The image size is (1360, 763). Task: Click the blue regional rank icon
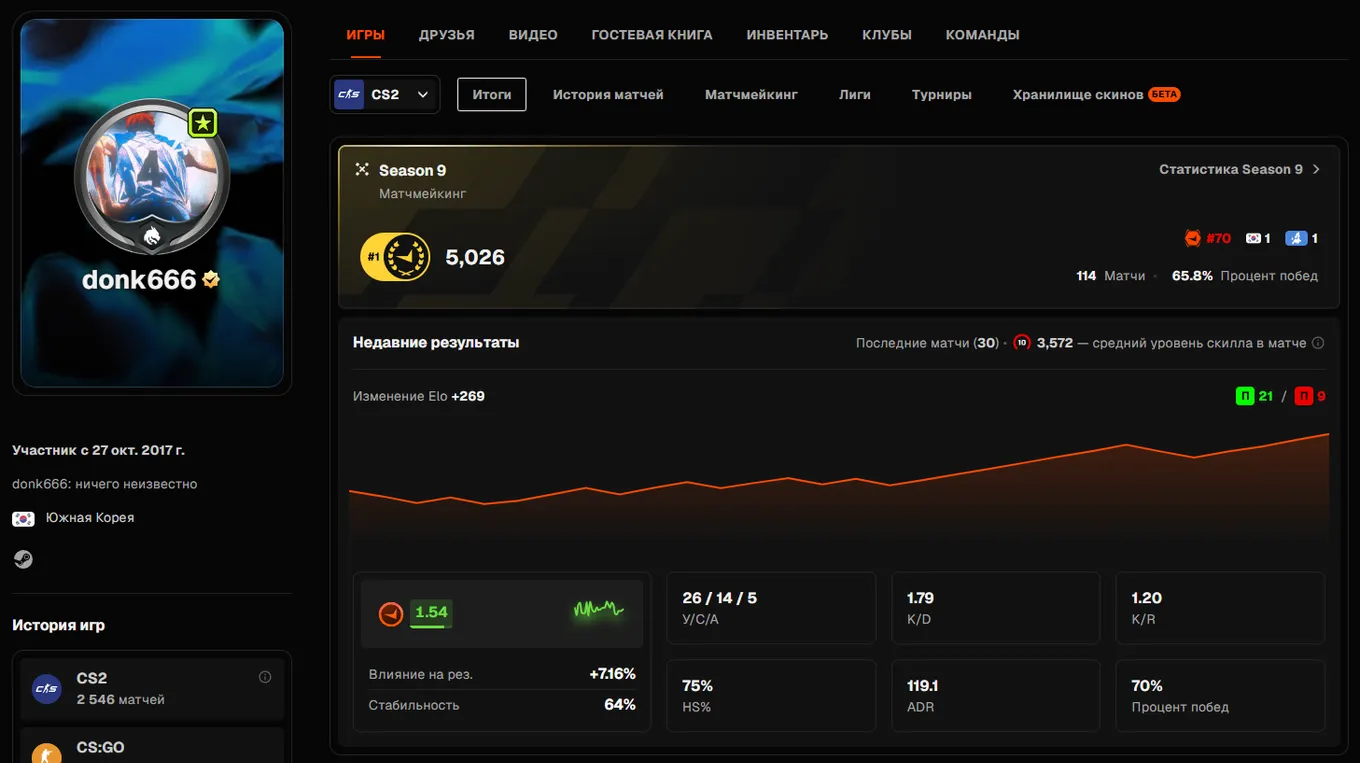1296,238
